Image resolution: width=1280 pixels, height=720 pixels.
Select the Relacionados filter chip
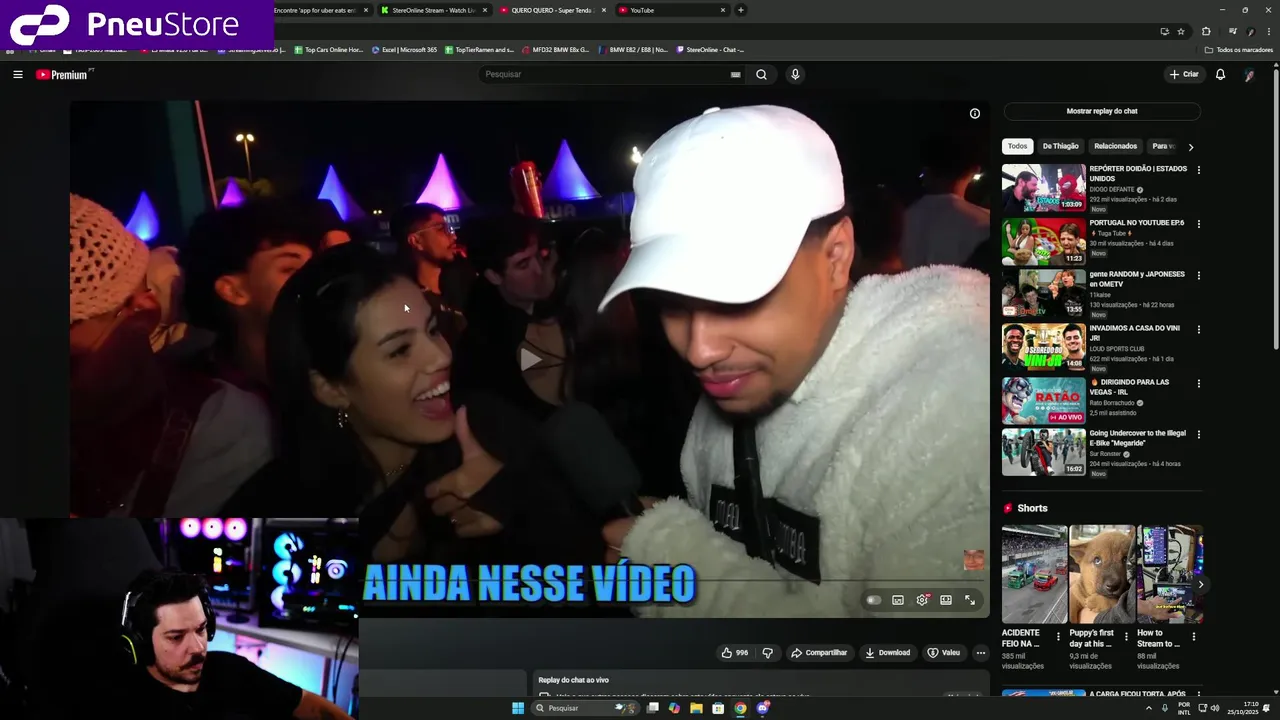pyautogui.click(x=1115, y=146)
